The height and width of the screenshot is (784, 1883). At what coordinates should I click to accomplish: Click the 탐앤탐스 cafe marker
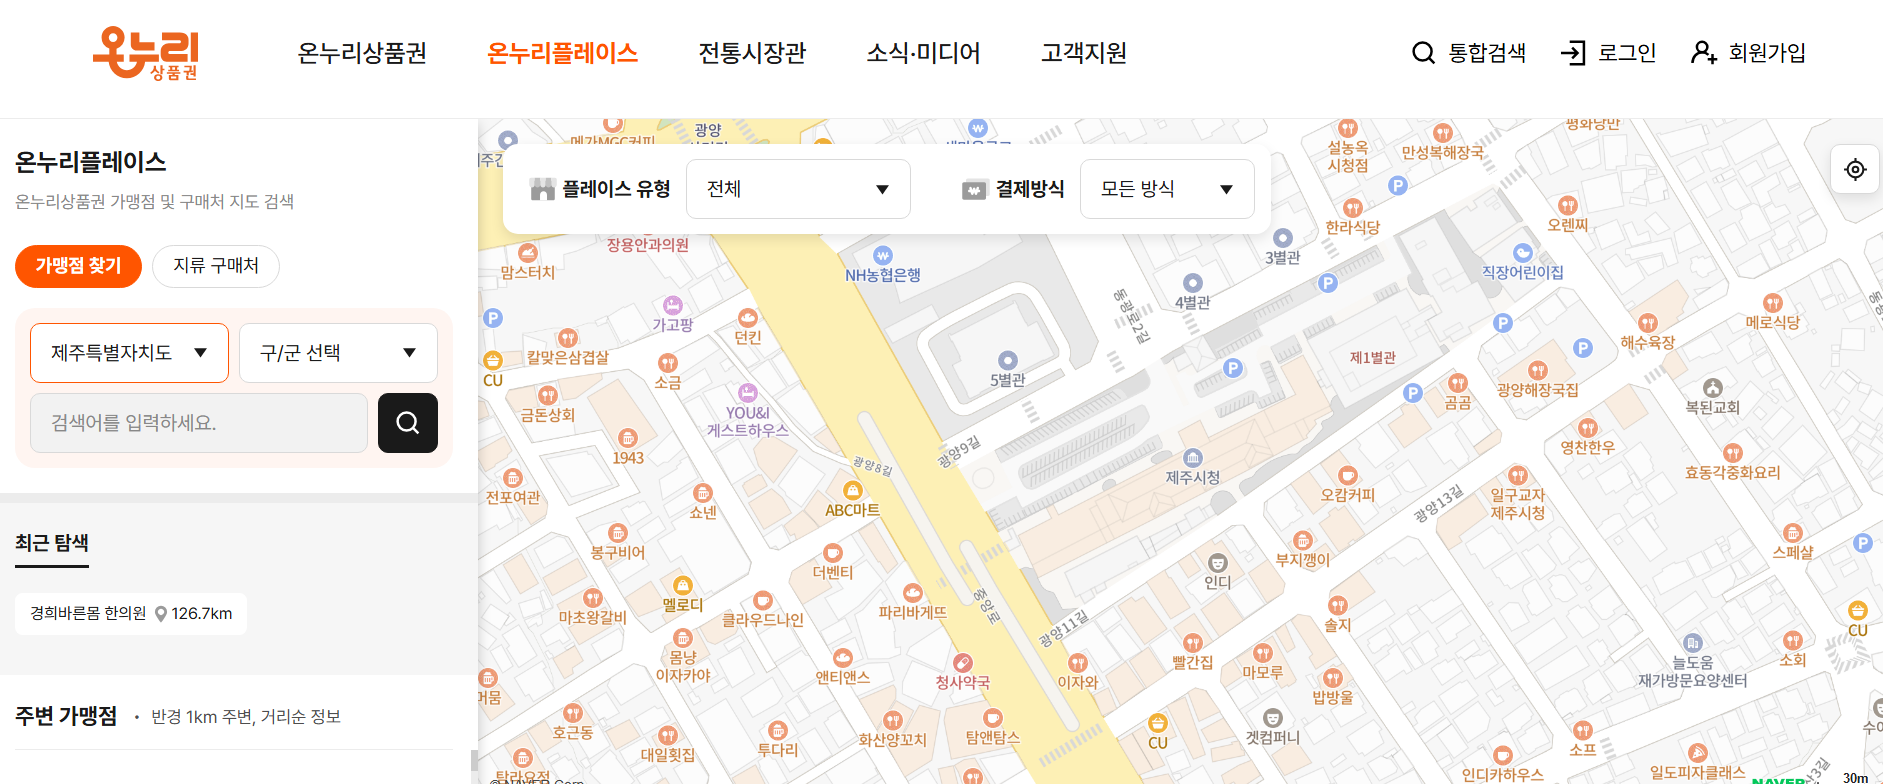[993, 718]
